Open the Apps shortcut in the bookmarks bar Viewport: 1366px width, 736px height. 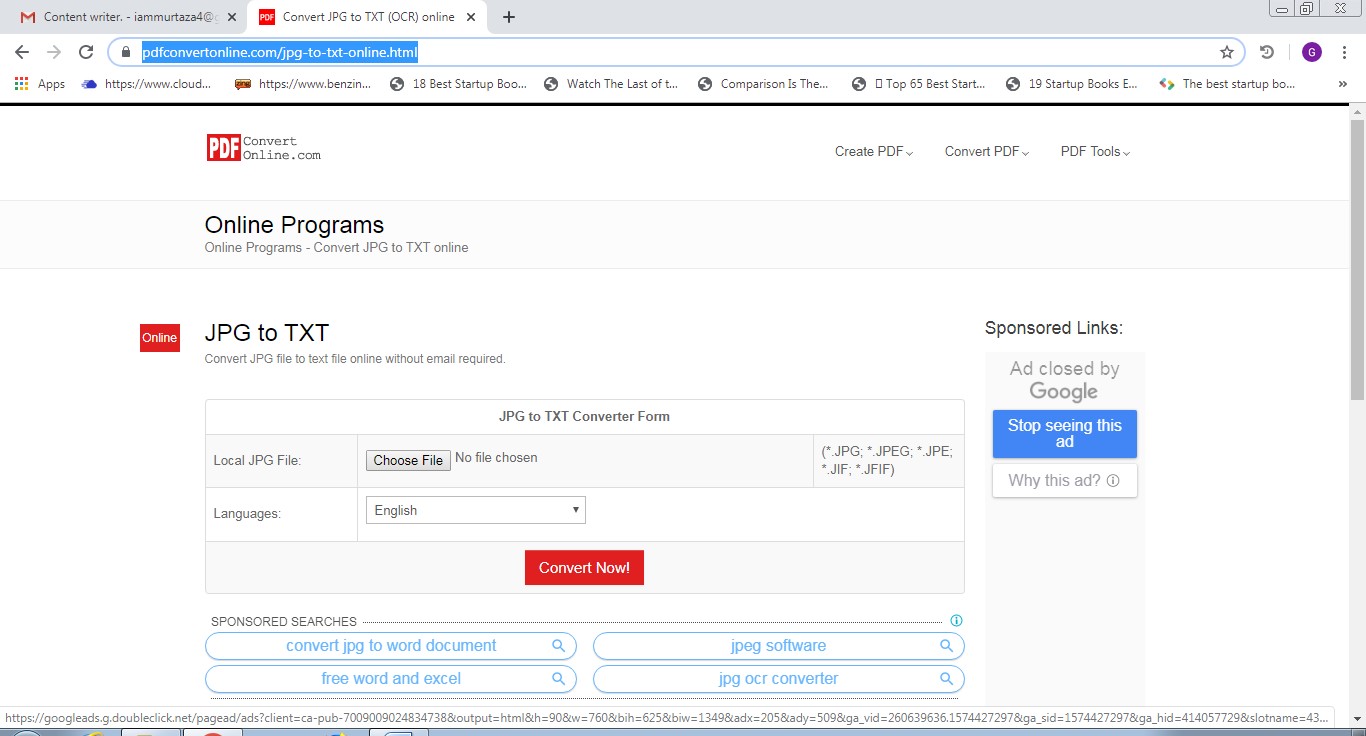click(40, 84)
